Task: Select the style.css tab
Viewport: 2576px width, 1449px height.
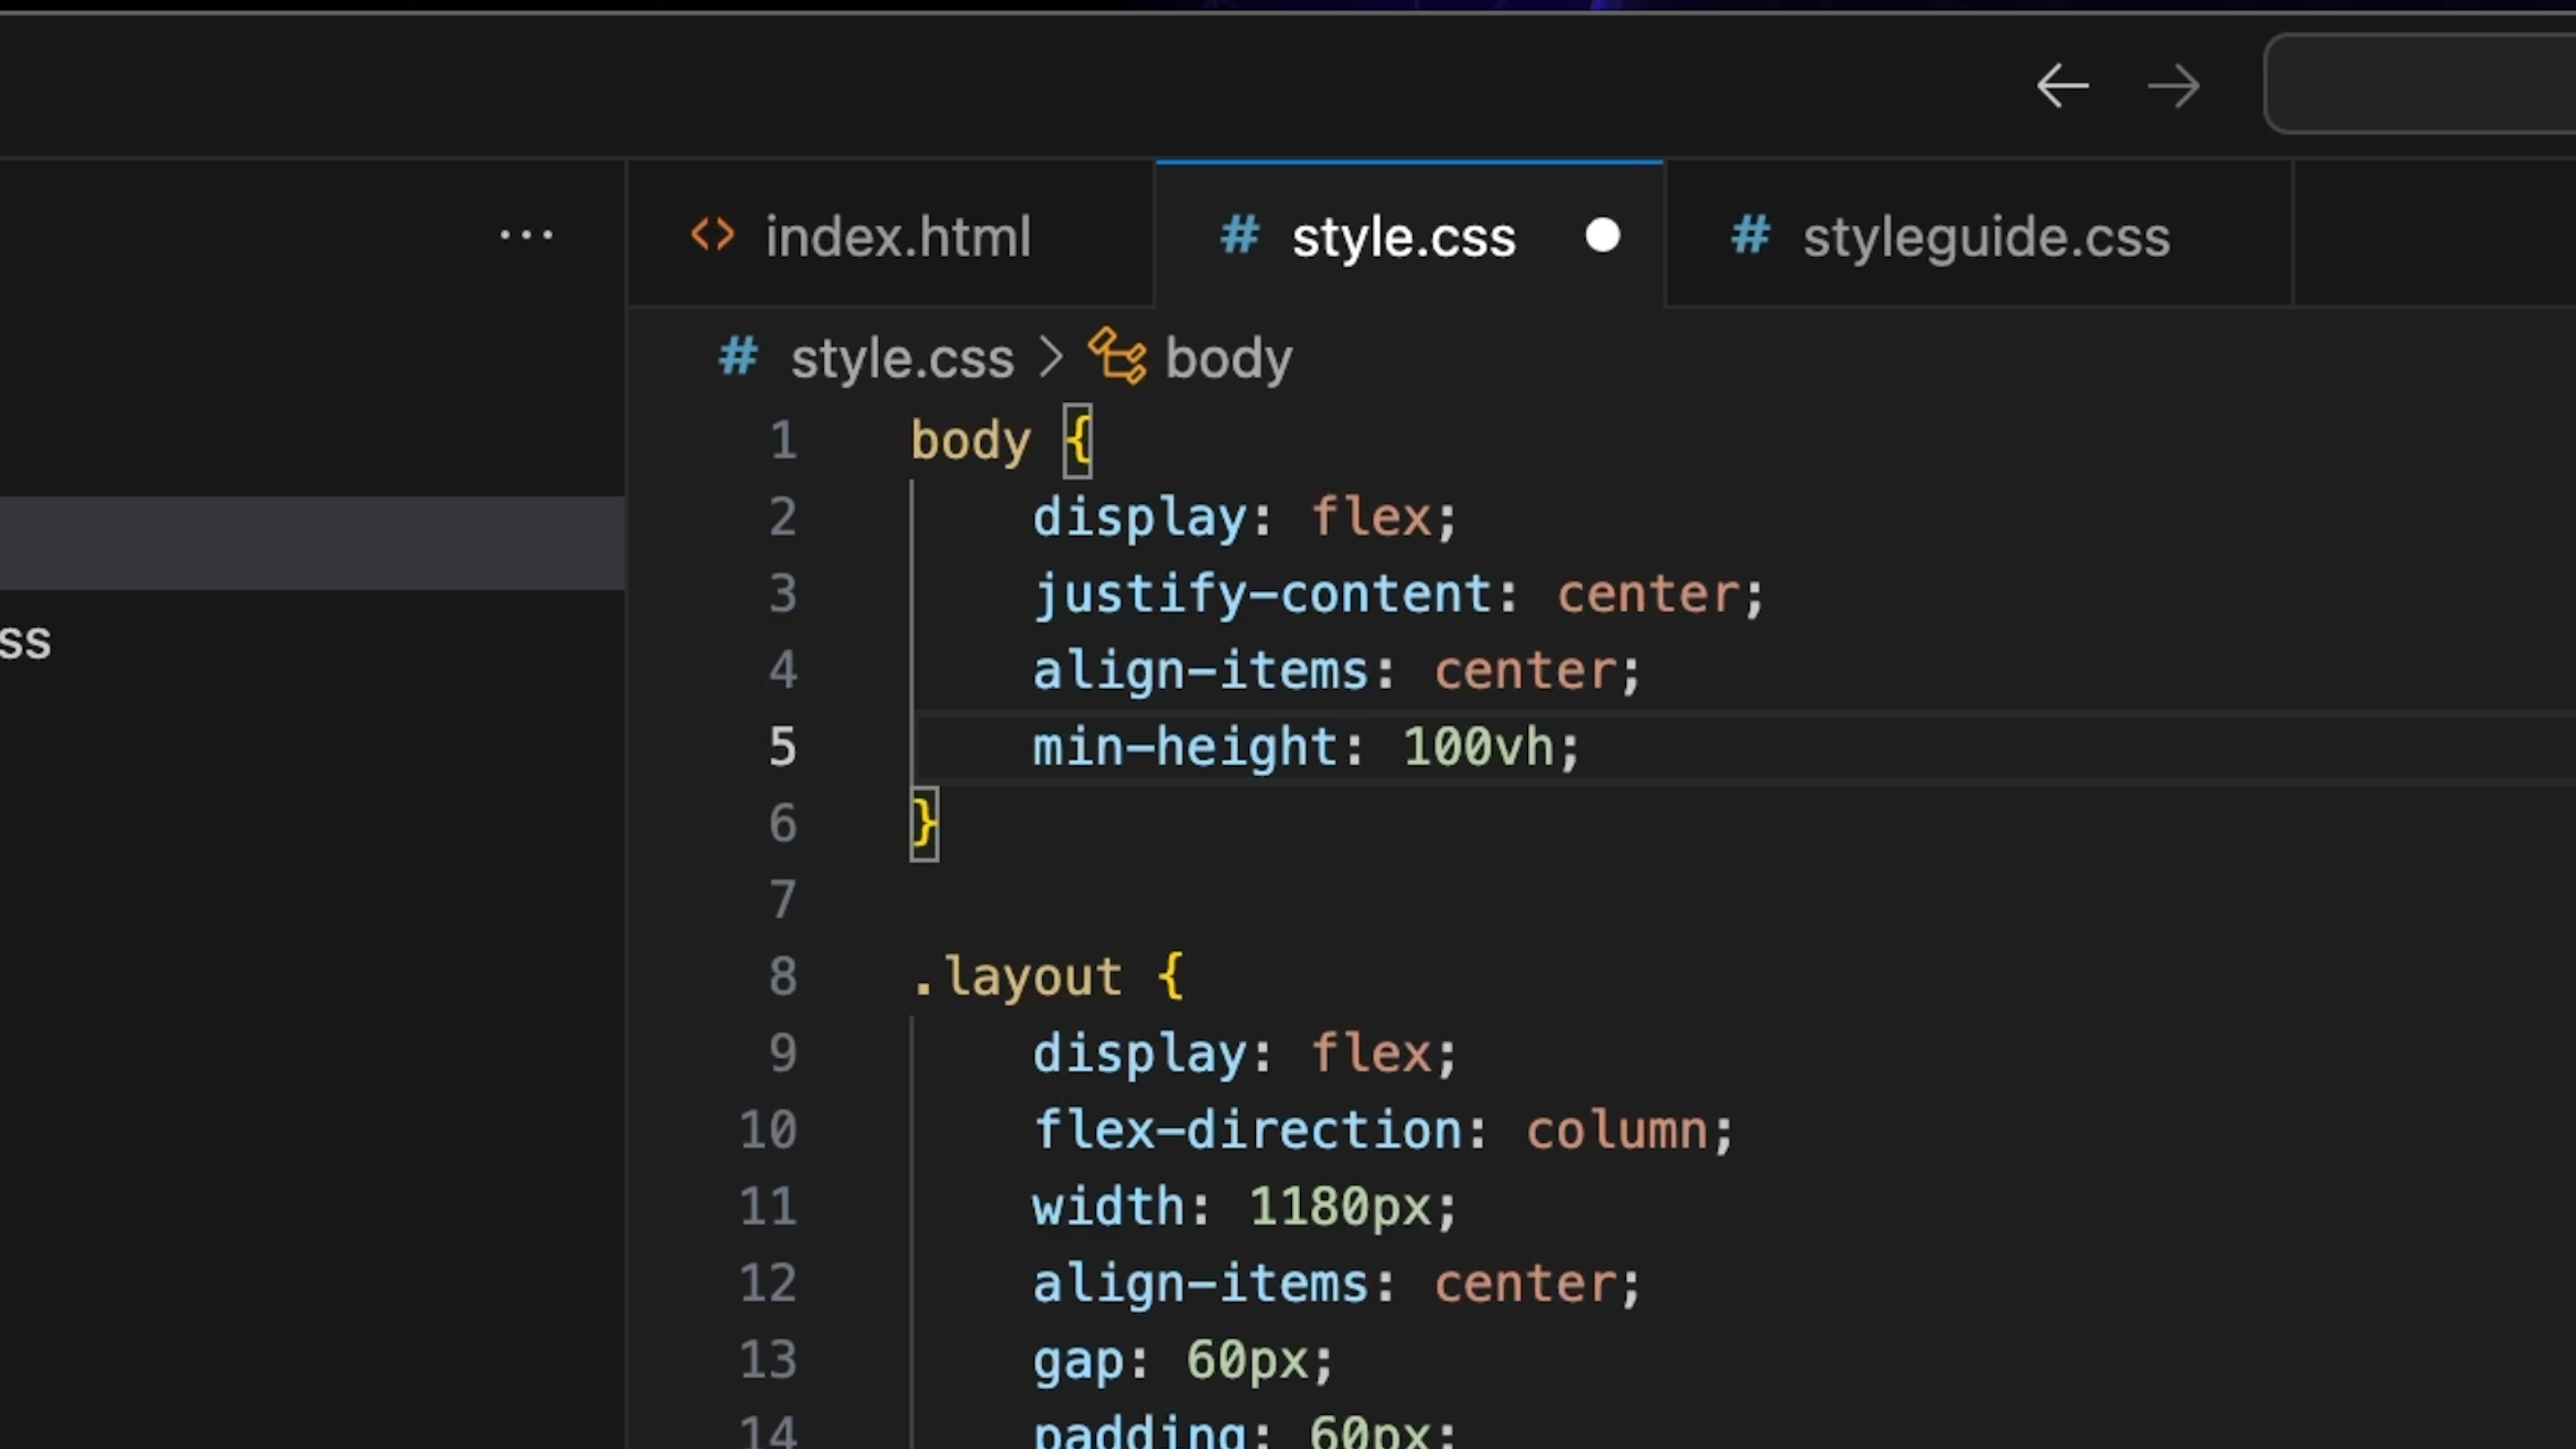Action: (1403, 237)
